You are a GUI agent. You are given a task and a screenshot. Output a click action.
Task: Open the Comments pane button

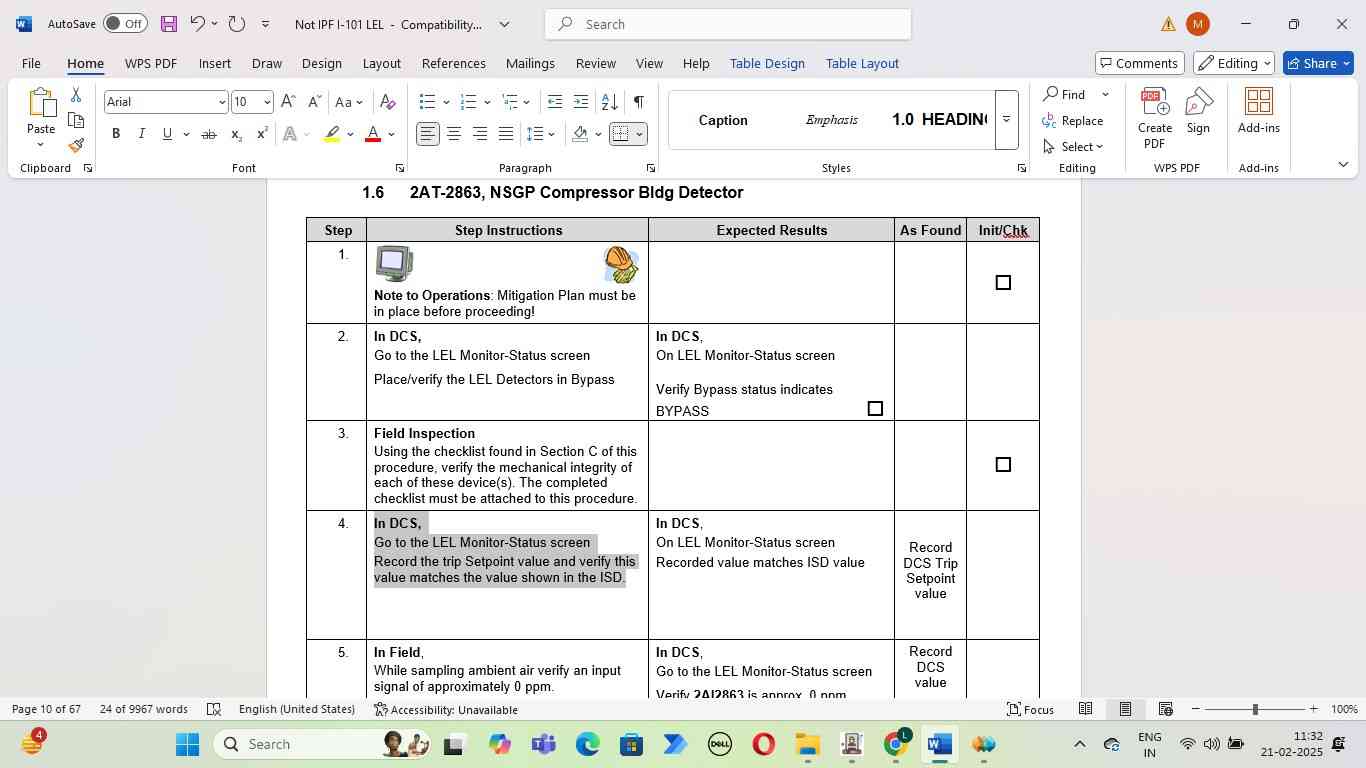click(1139, 63)
